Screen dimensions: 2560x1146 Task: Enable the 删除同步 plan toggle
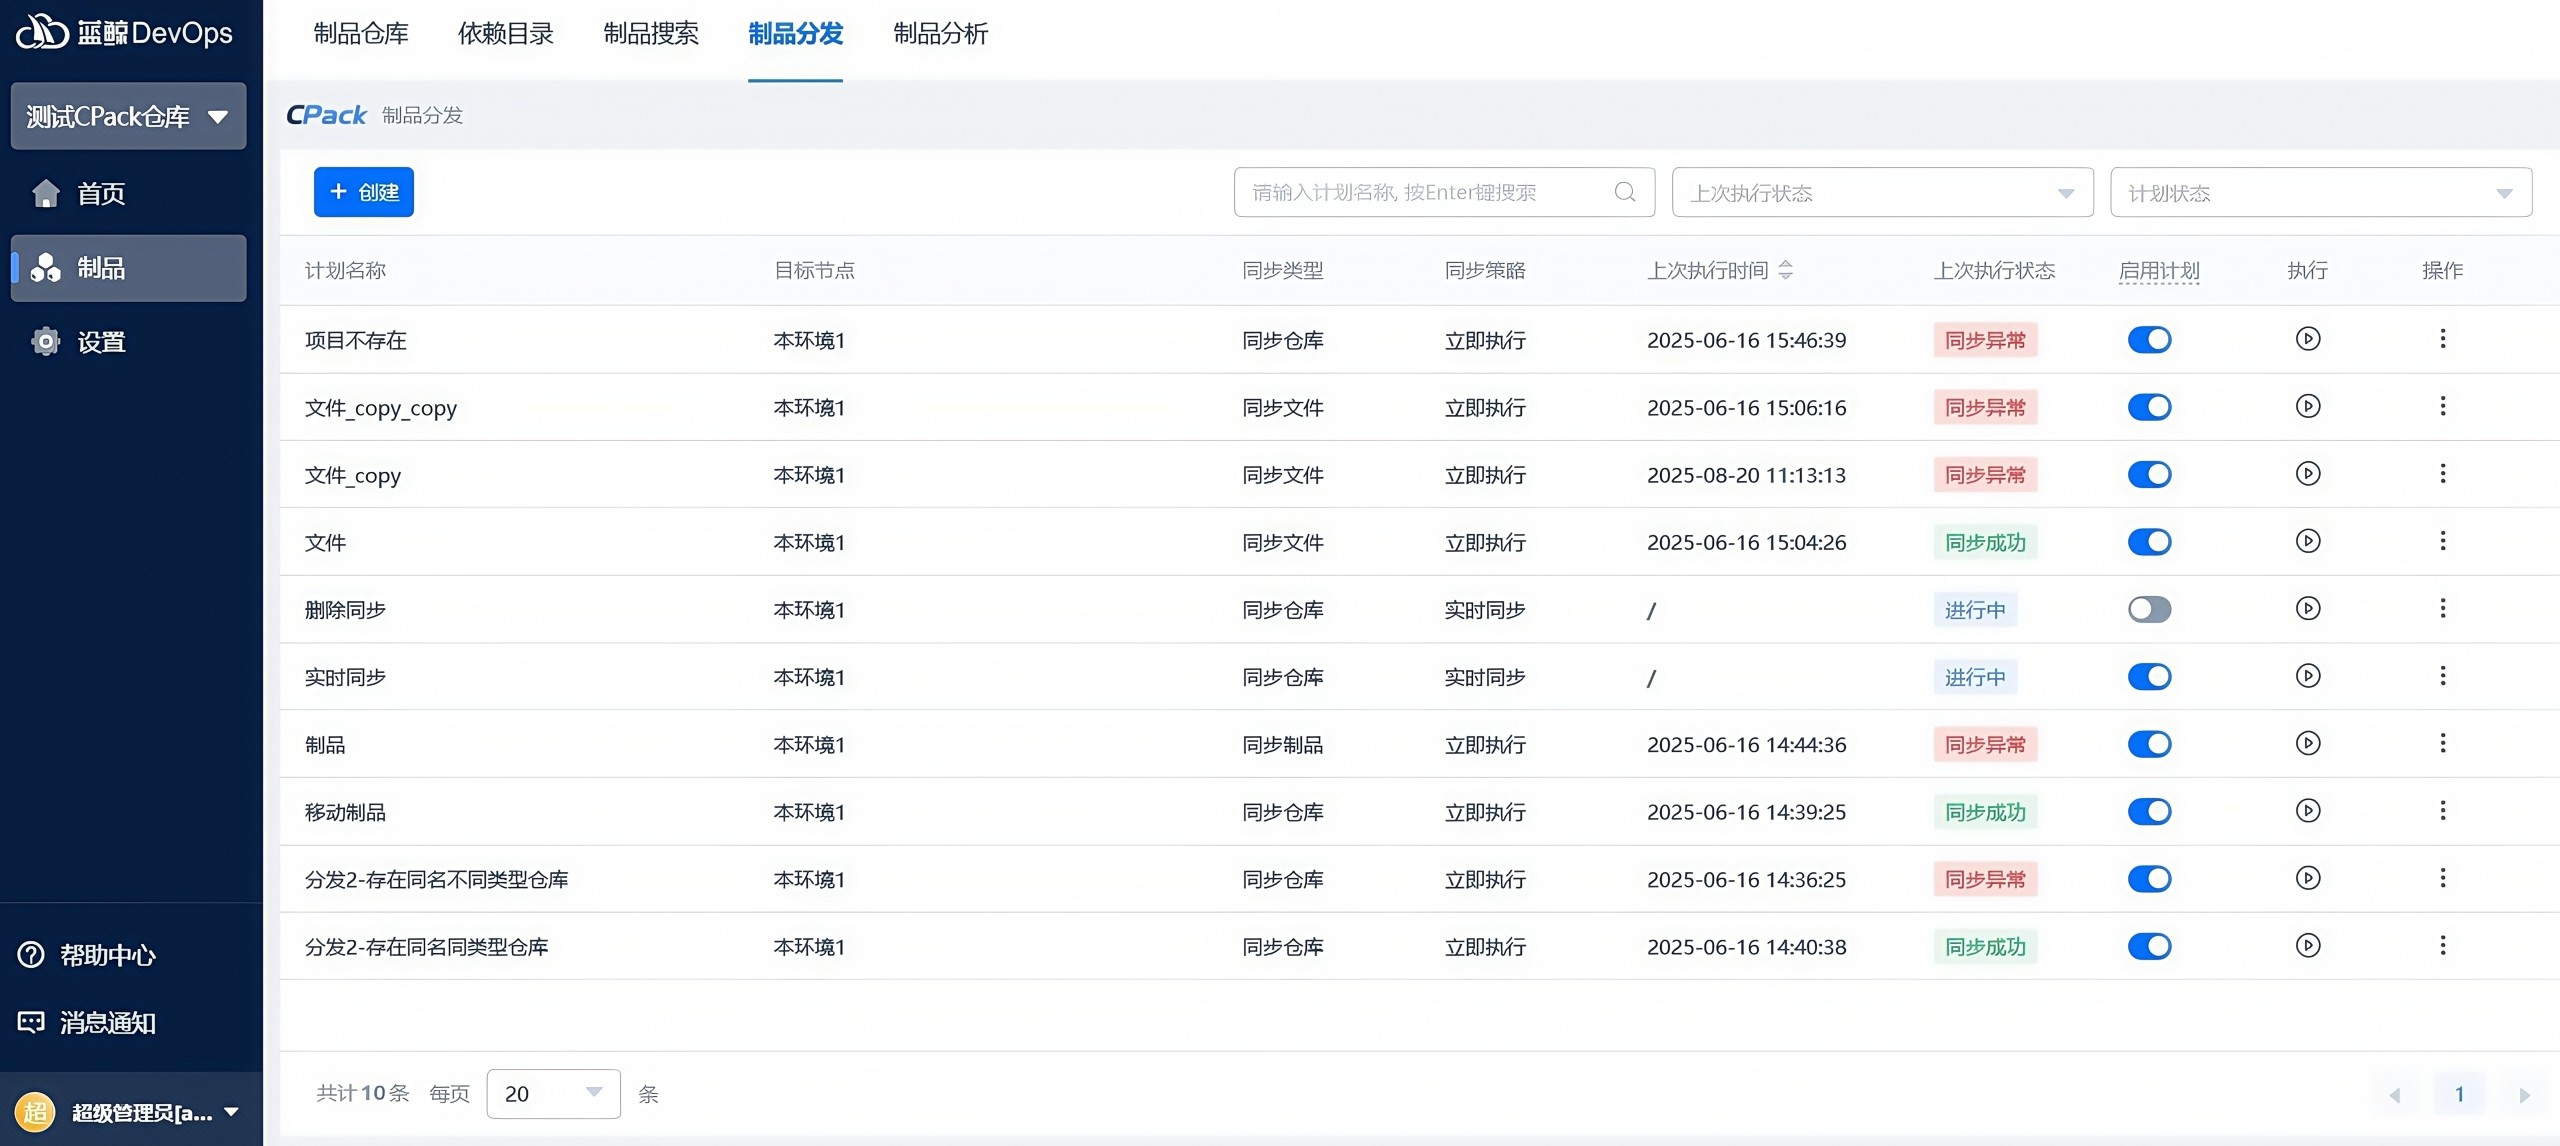[2149, 609]
